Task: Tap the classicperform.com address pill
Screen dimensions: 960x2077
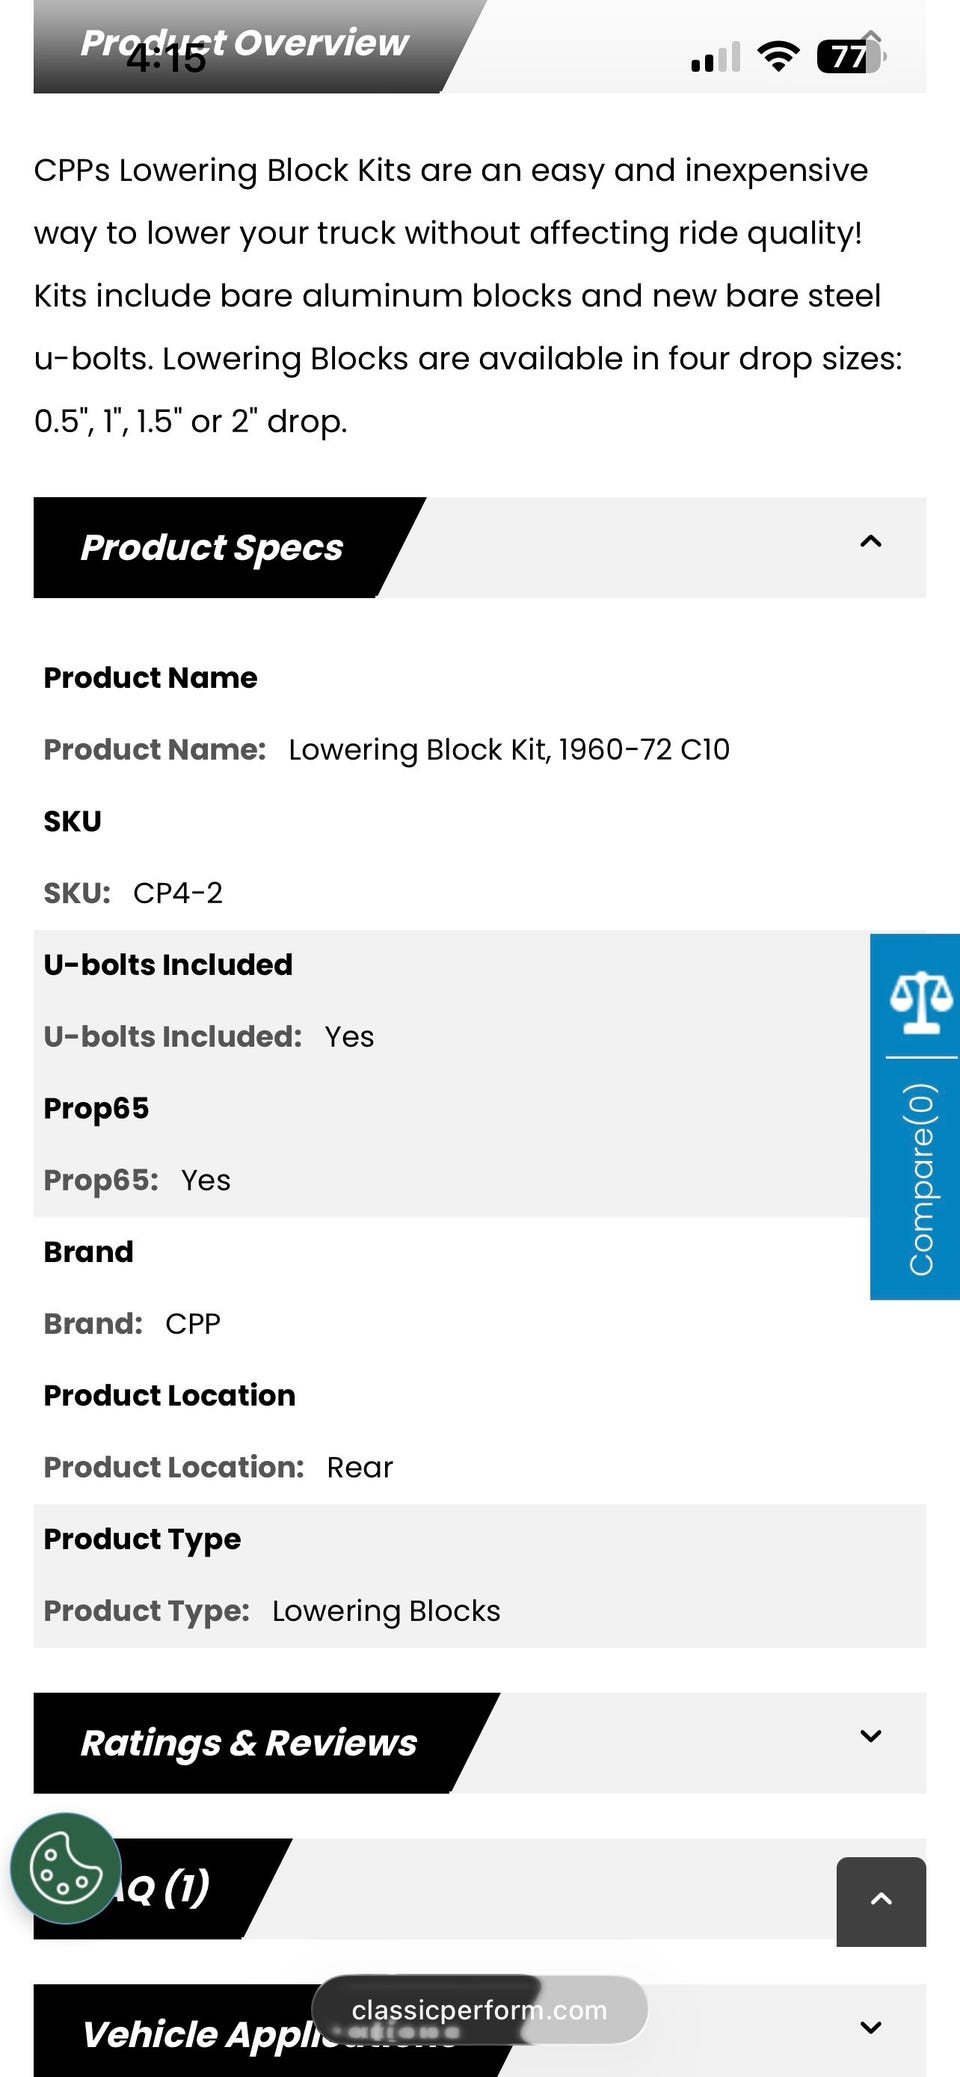Action: 480,2010
